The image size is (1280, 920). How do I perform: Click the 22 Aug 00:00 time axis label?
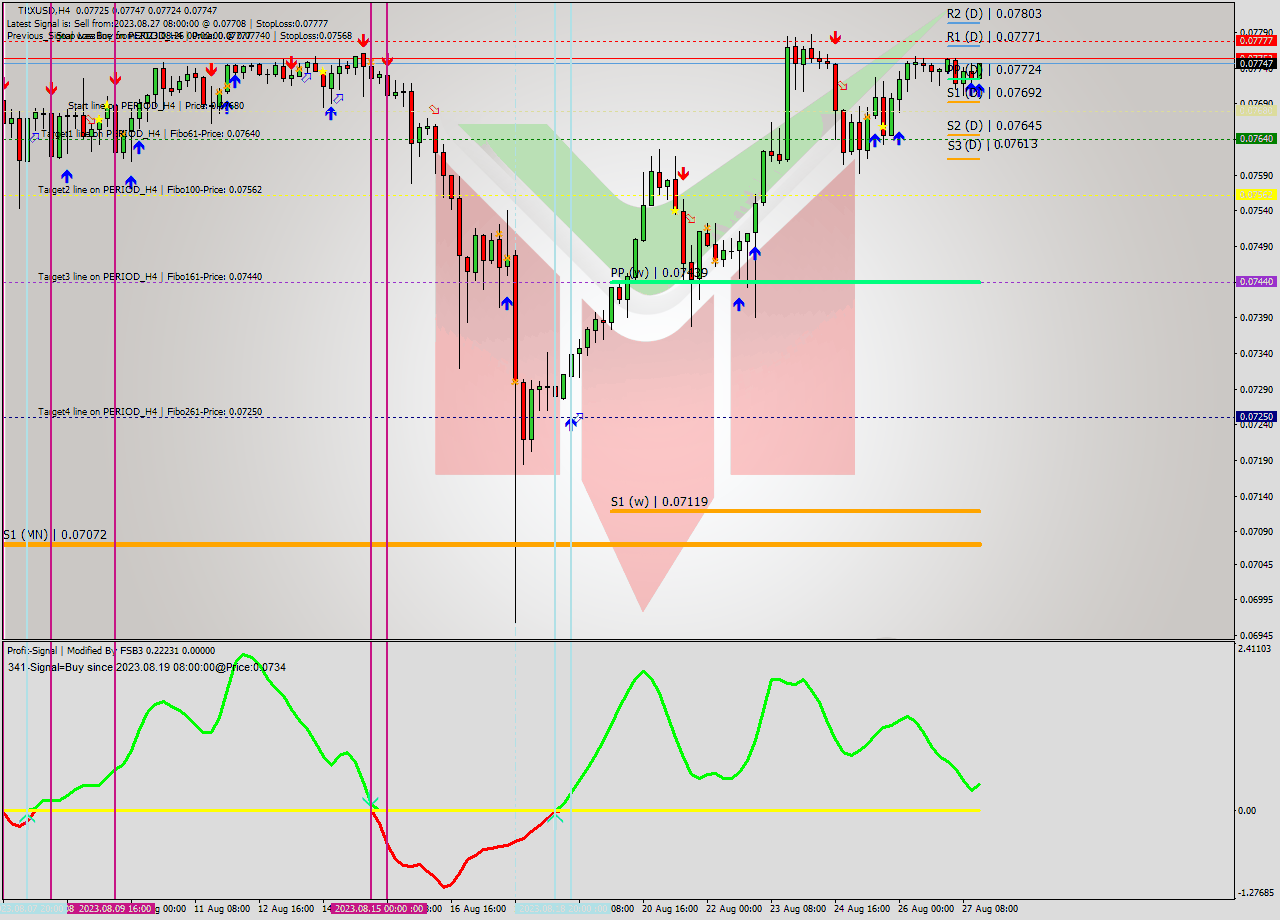[734, 909]
